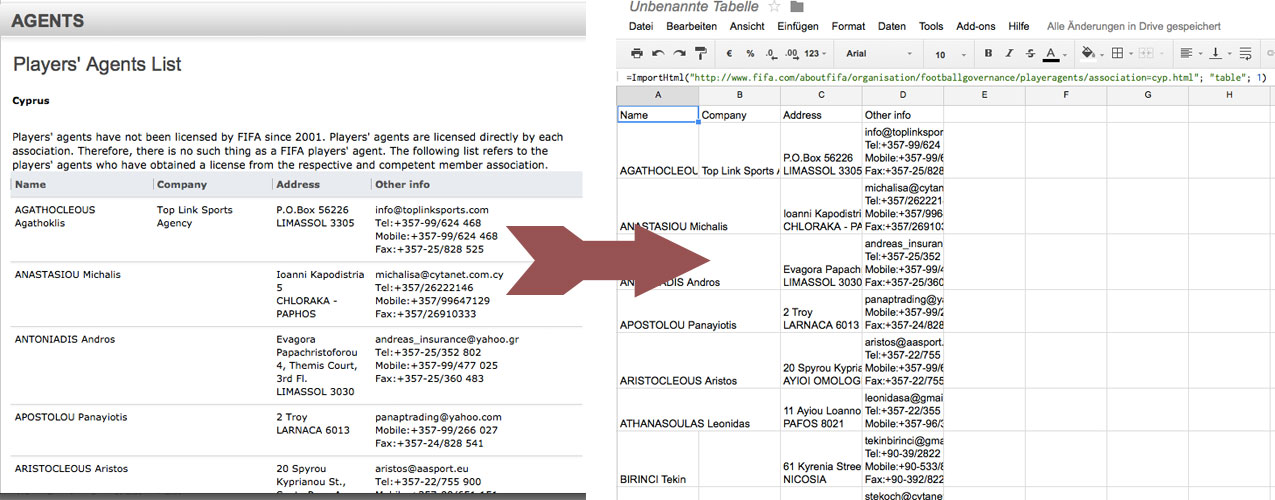Select spreadsheet cell 'BIRINCI Tekin'

point(658,459)
